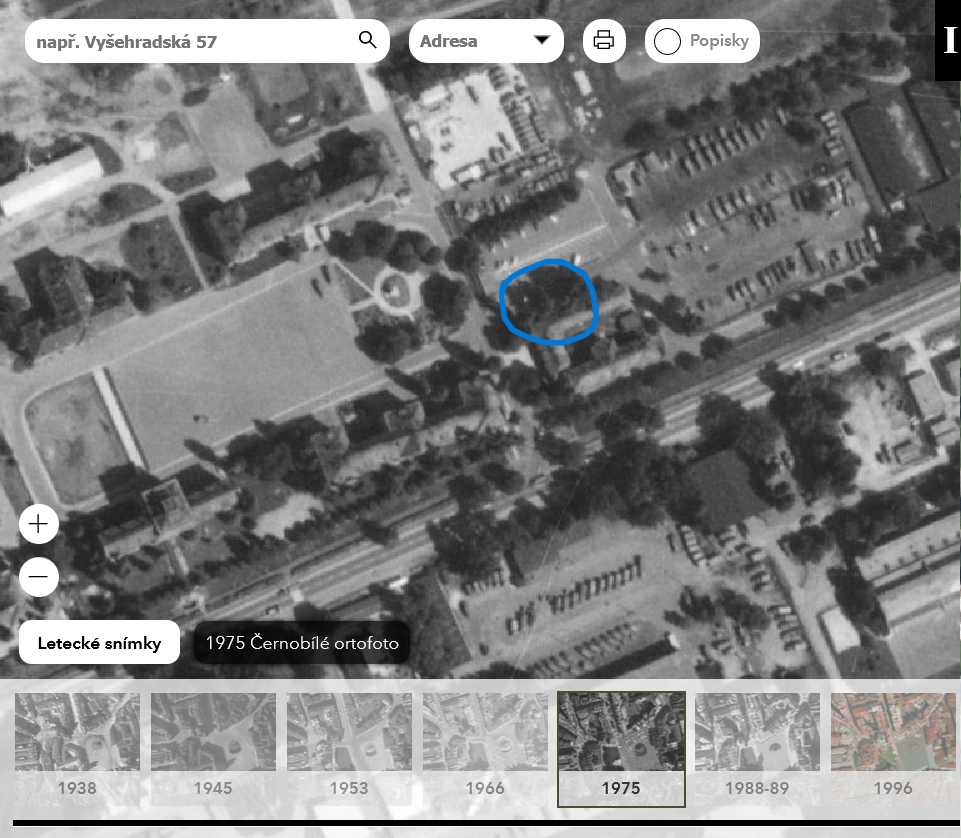The image size is (961, 838).
Task: Open the Adresa dropdown
Action: click(x=486, y=41)
